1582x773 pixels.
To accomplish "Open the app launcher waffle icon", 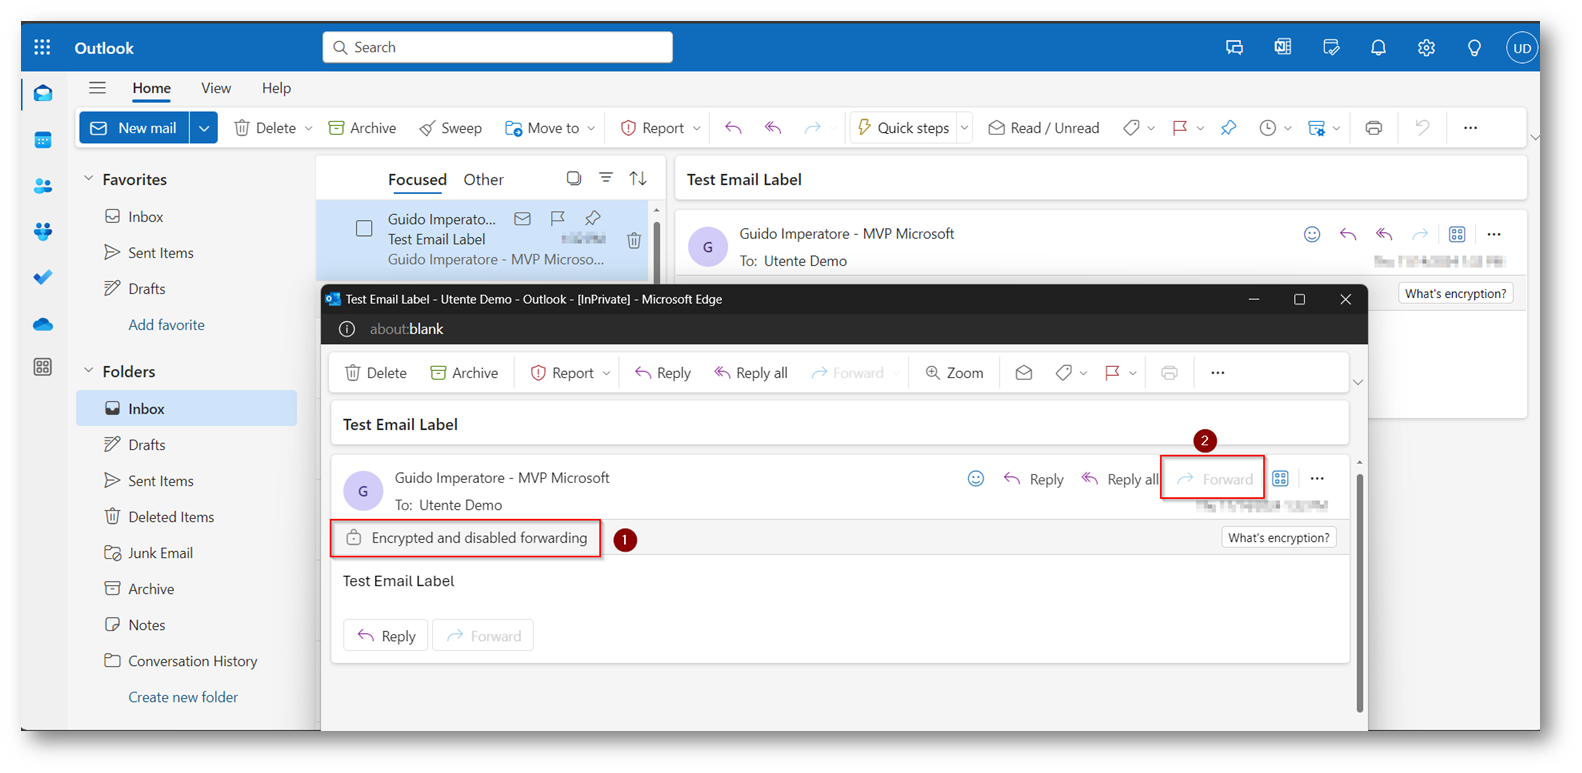I will pyautogui.click(x=42, y=47).
